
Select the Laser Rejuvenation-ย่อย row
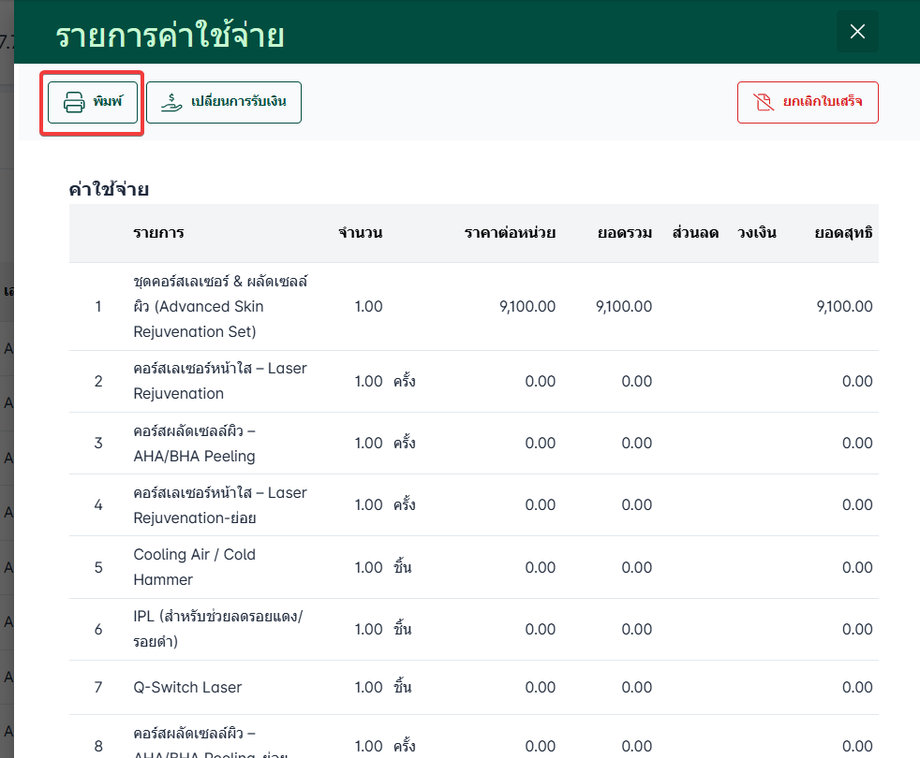[220, 505]
